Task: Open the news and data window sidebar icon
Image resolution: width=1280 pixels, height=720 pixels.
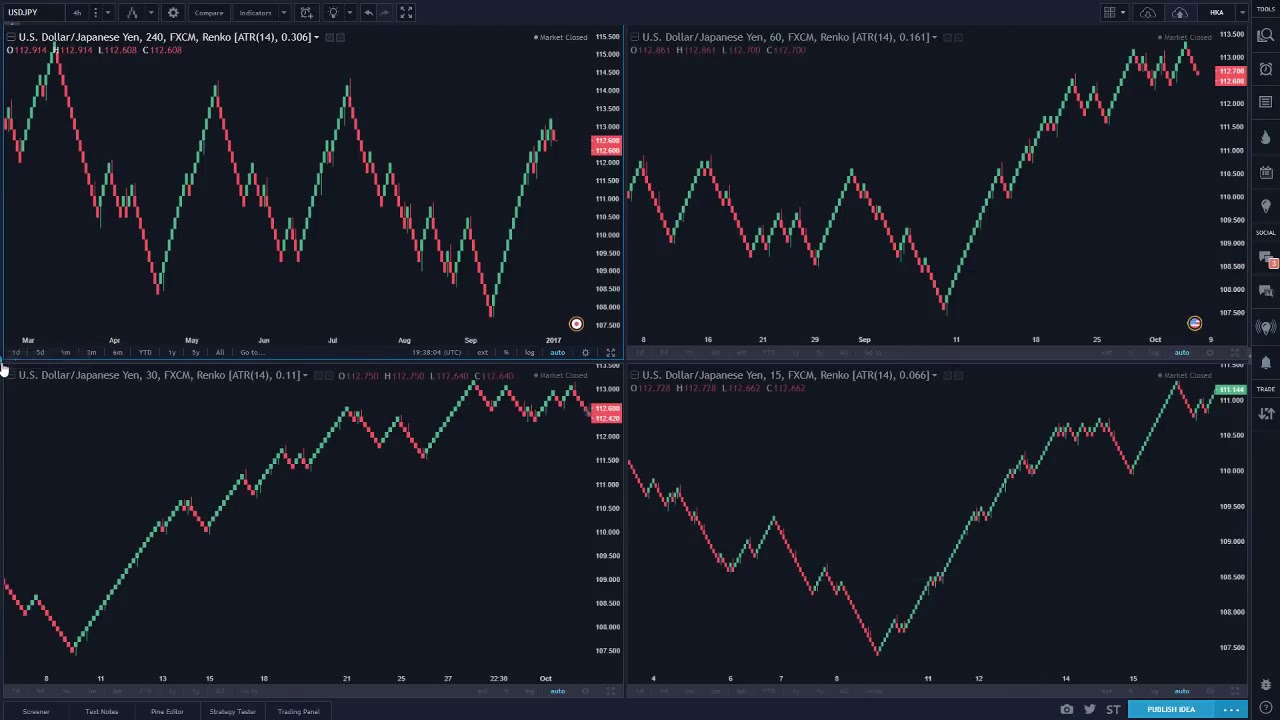Action: pos(1266,102)
